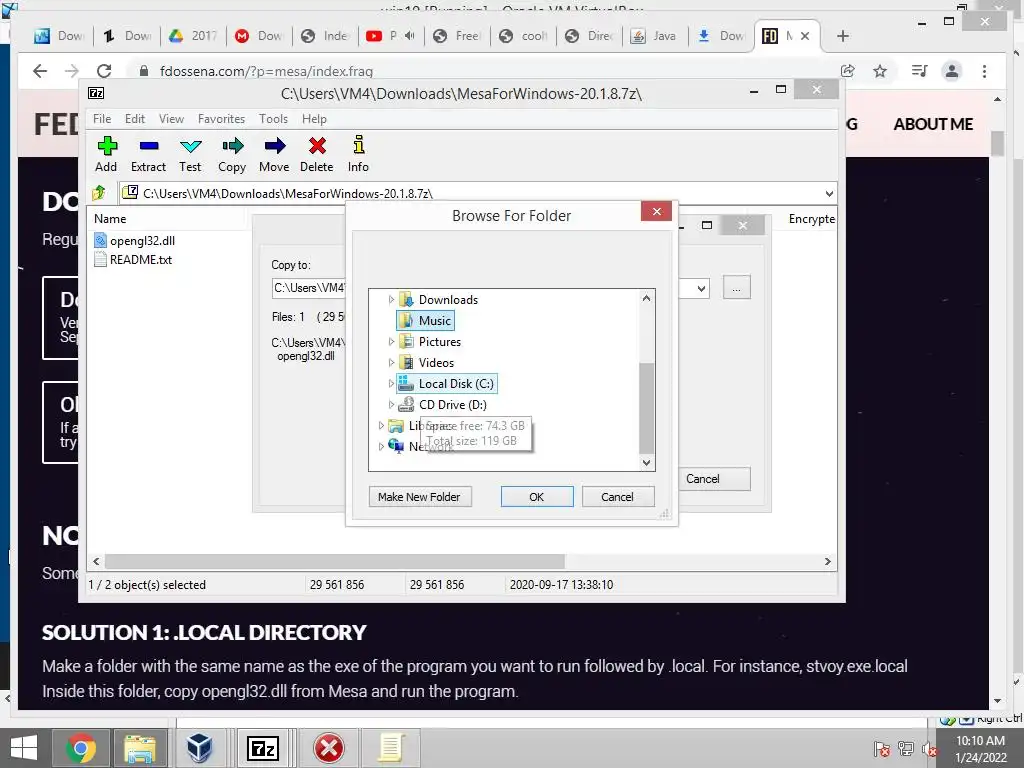Screen dimensions: 1024x768
Task: Expand the Network node
Action: coord(381,446)
